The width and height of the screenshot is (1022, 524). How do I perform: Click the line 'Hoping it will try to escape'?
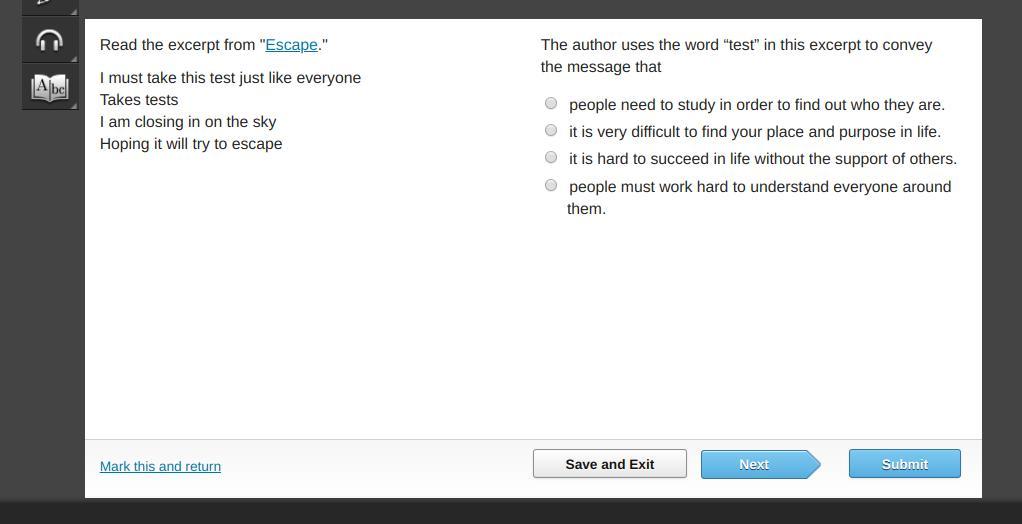pos(191,144)
